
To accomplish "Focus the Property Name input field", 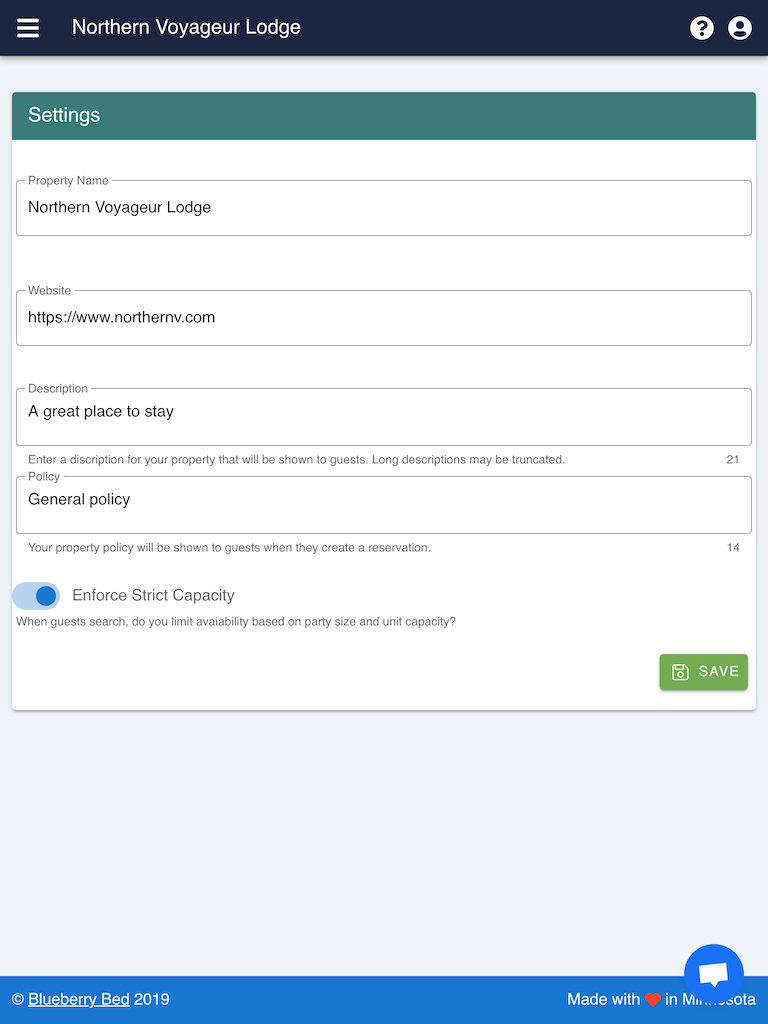I will click(384, 208).
